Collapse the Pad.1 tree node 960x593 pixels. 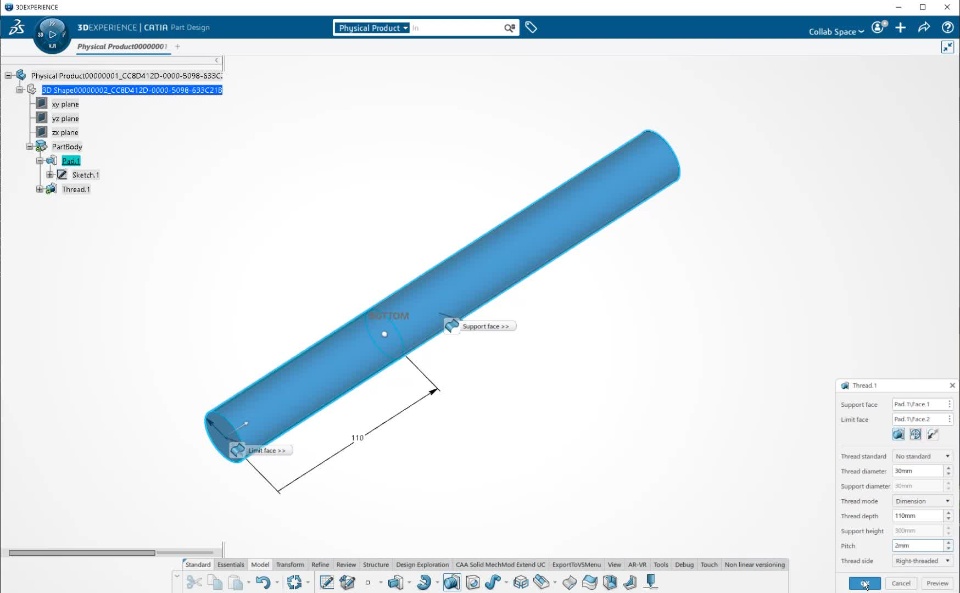(39, 160)
